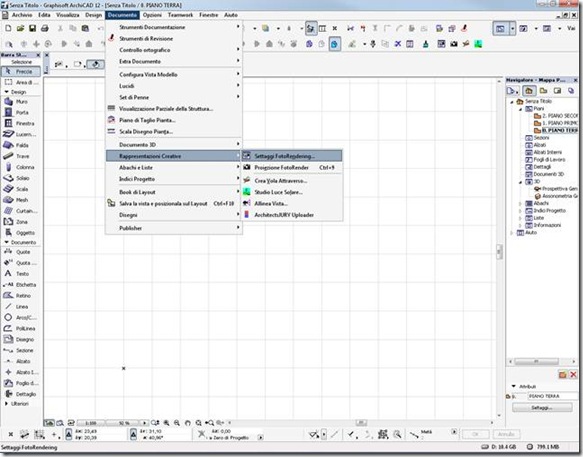Open the Publisher submenu
Screen dimensions: 583x457
174,228
